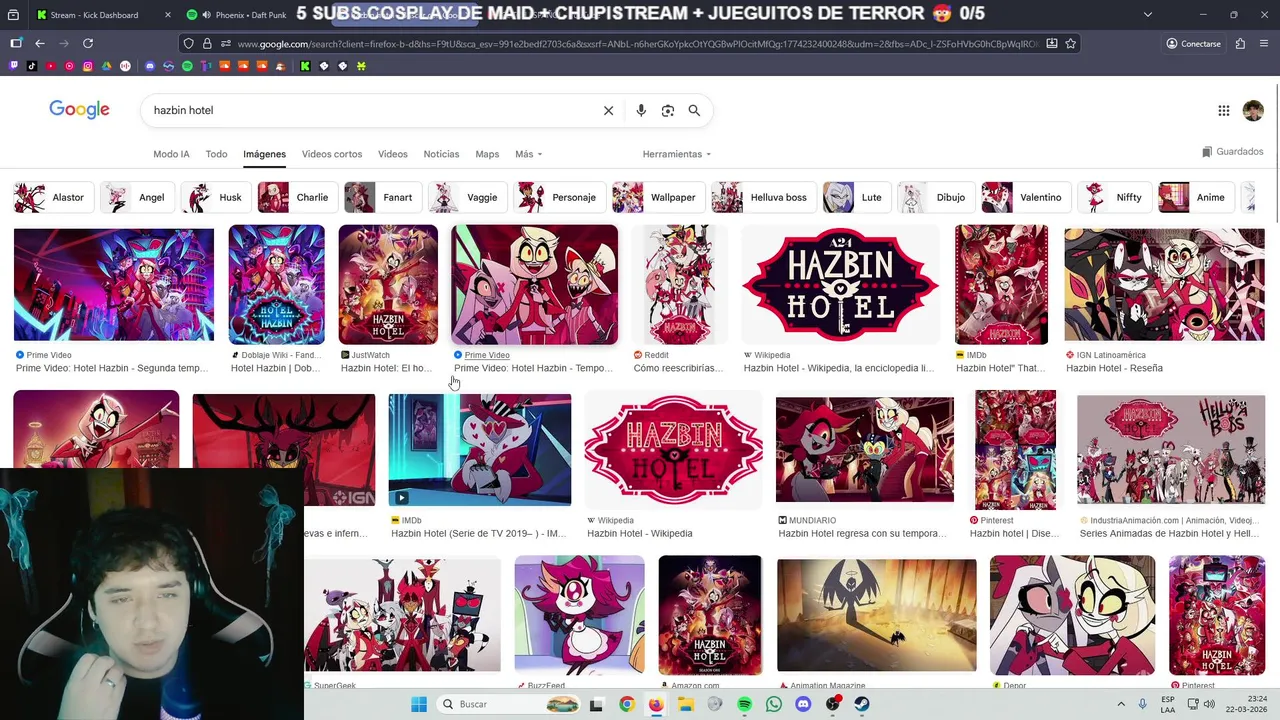Open the MUNDIARIO result thumbnail
1280x720 pixels.
point(865,449)
